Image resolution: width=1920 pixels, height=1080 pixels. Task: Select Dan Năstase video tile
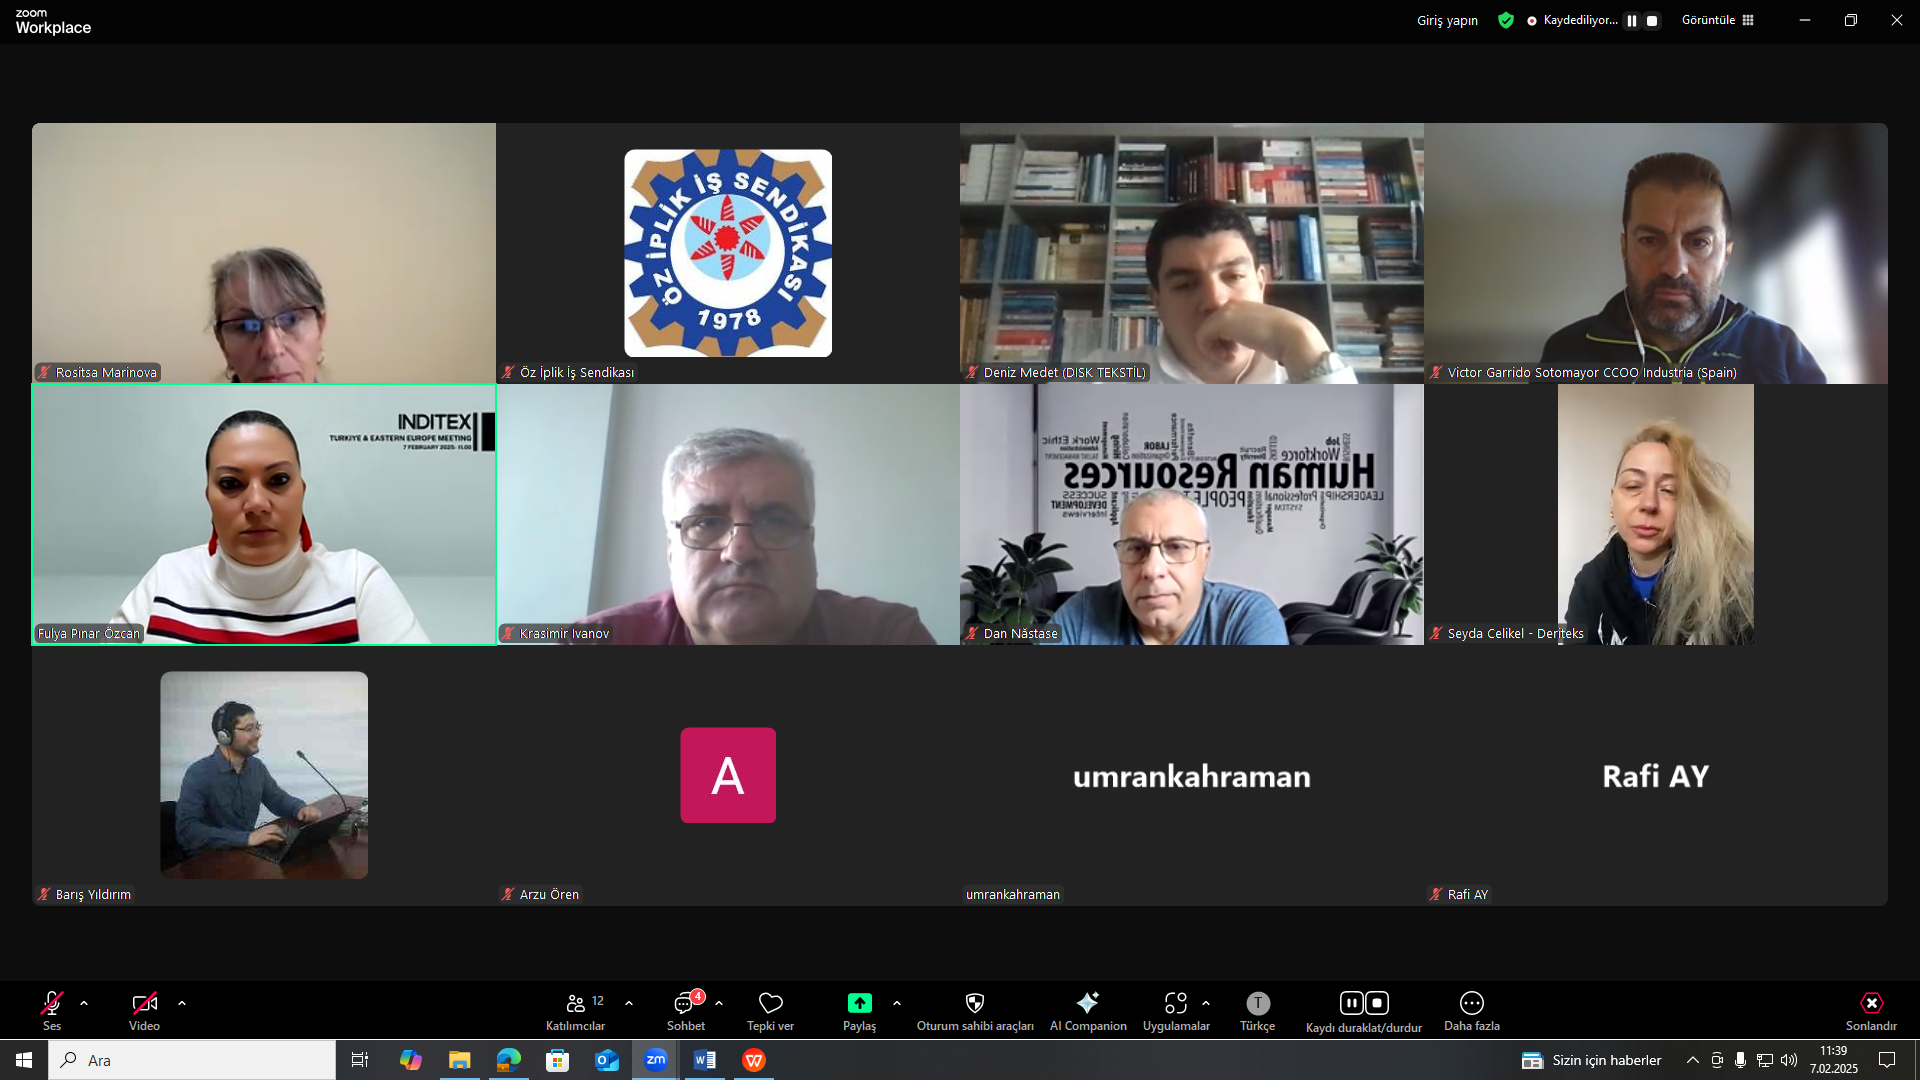1192,514
